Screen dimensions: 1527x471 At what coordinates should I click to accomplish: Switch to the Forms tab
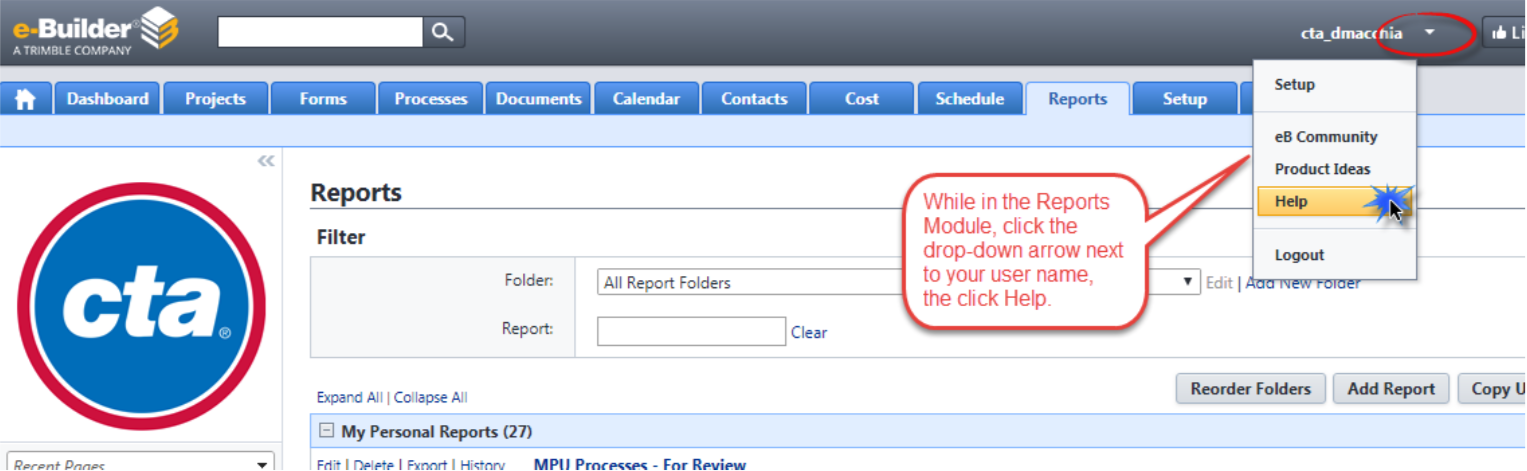pyautogui.click(x=323, y=99)
